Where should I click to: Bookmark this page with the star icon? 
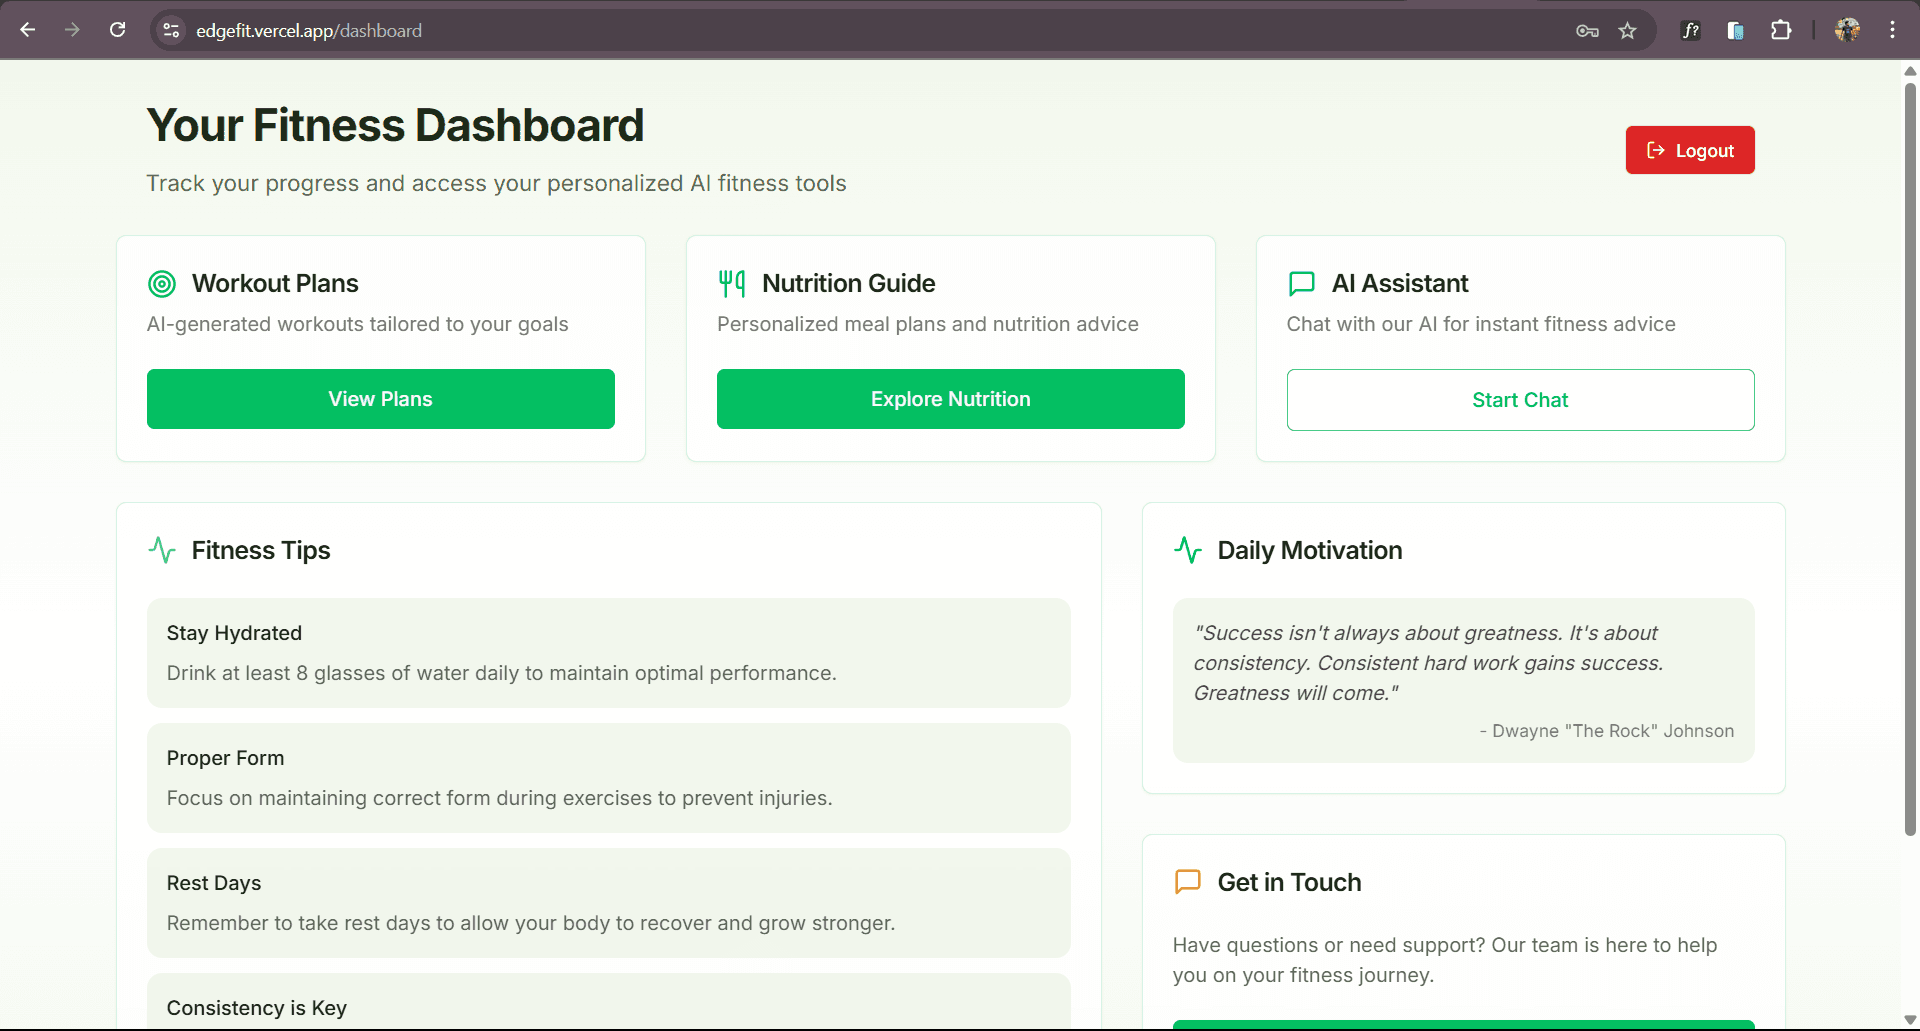pyautogui.click(x=1628, y=31)
